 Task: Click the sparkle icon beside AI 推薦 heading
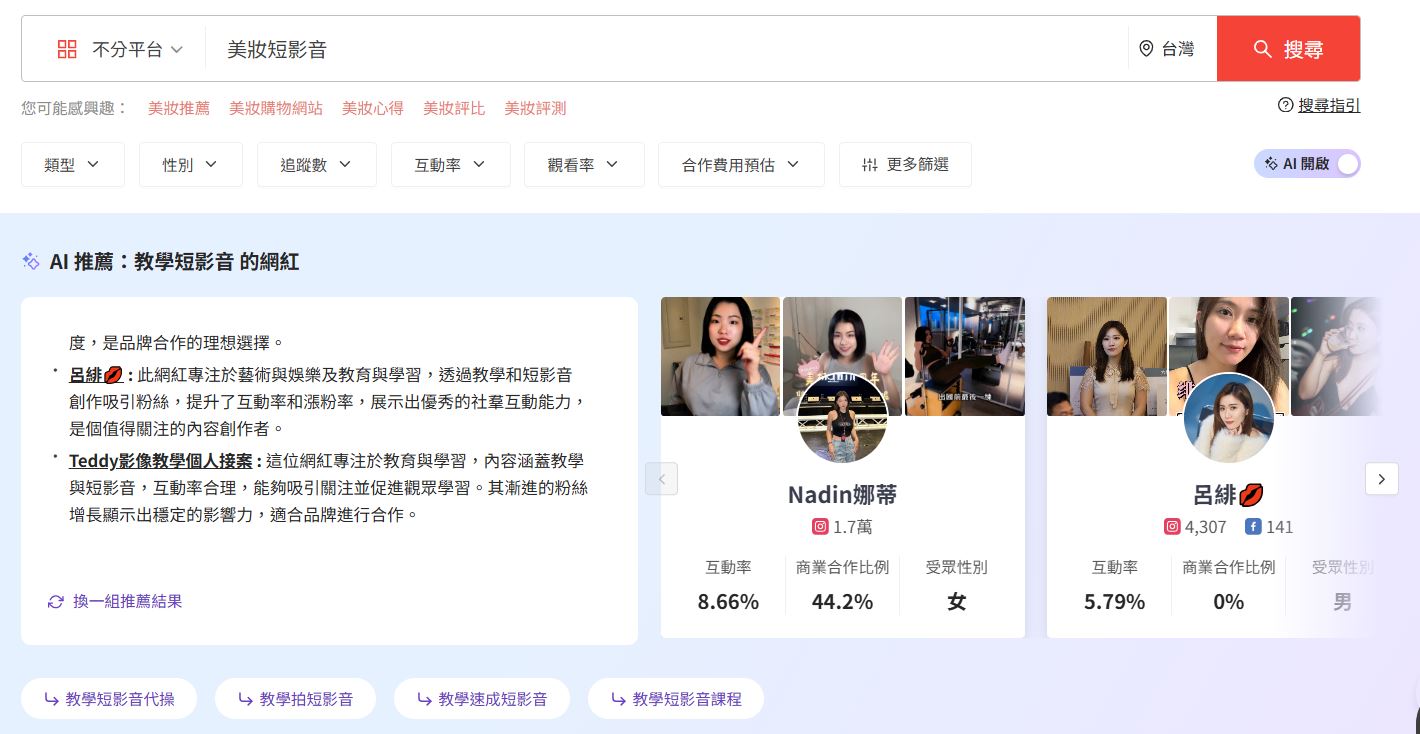coord(31,261)
